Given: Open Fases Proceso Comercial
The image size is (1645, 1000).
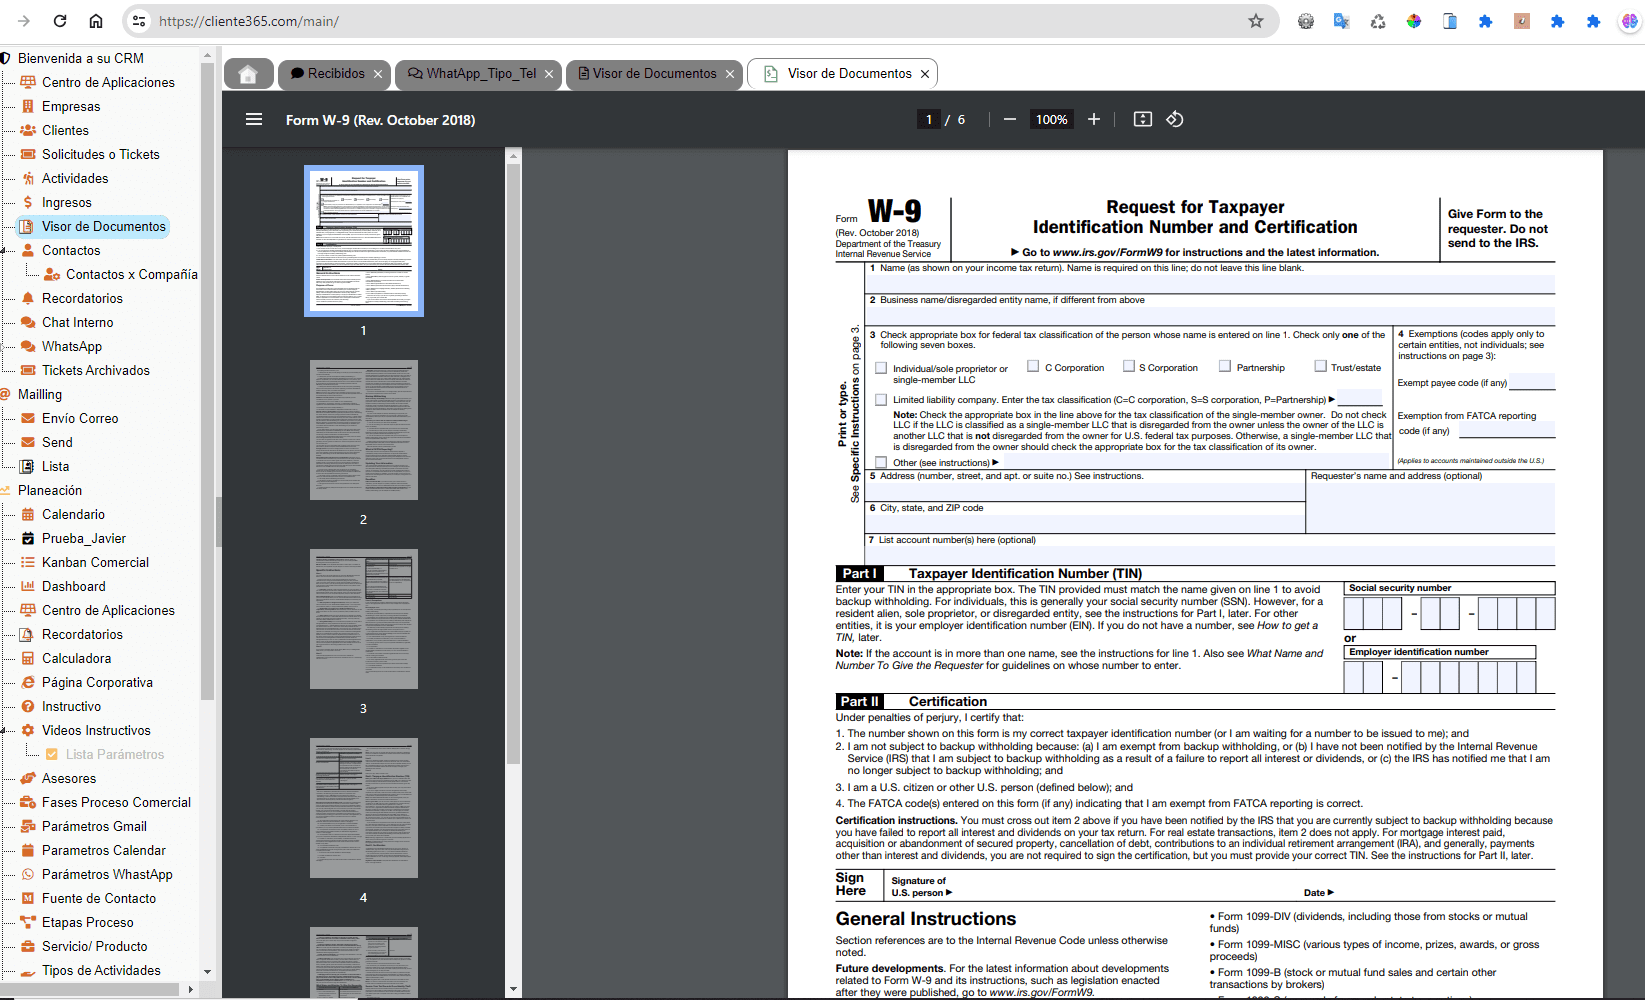Looking at the screenshot, I should pos(116,802).
